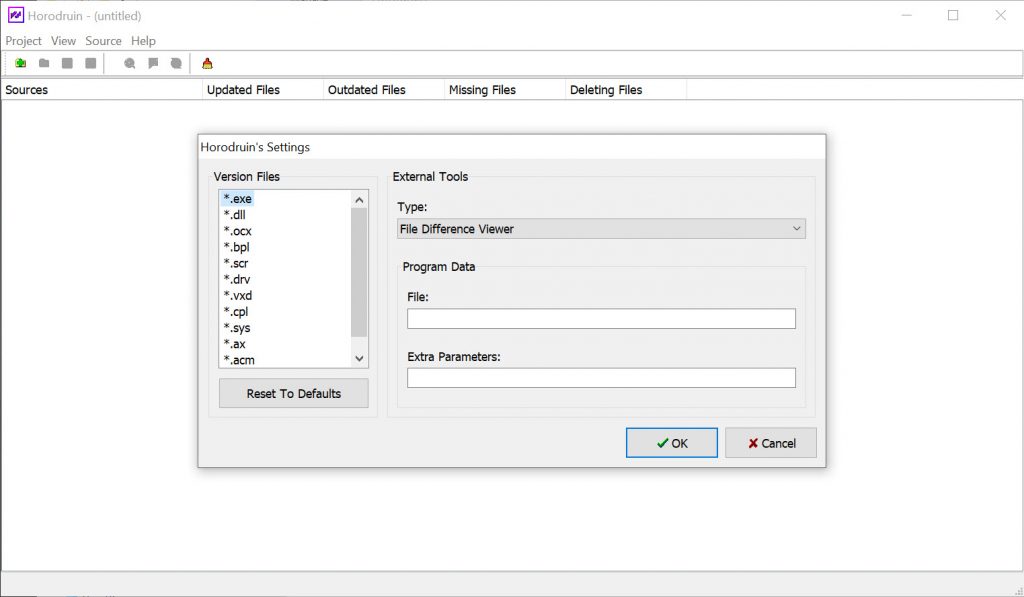Image resolution: width=1024 pixels, height=597 pixels.
Task: Select *.acm in Version Files list
Action: [x=239, y=360]
